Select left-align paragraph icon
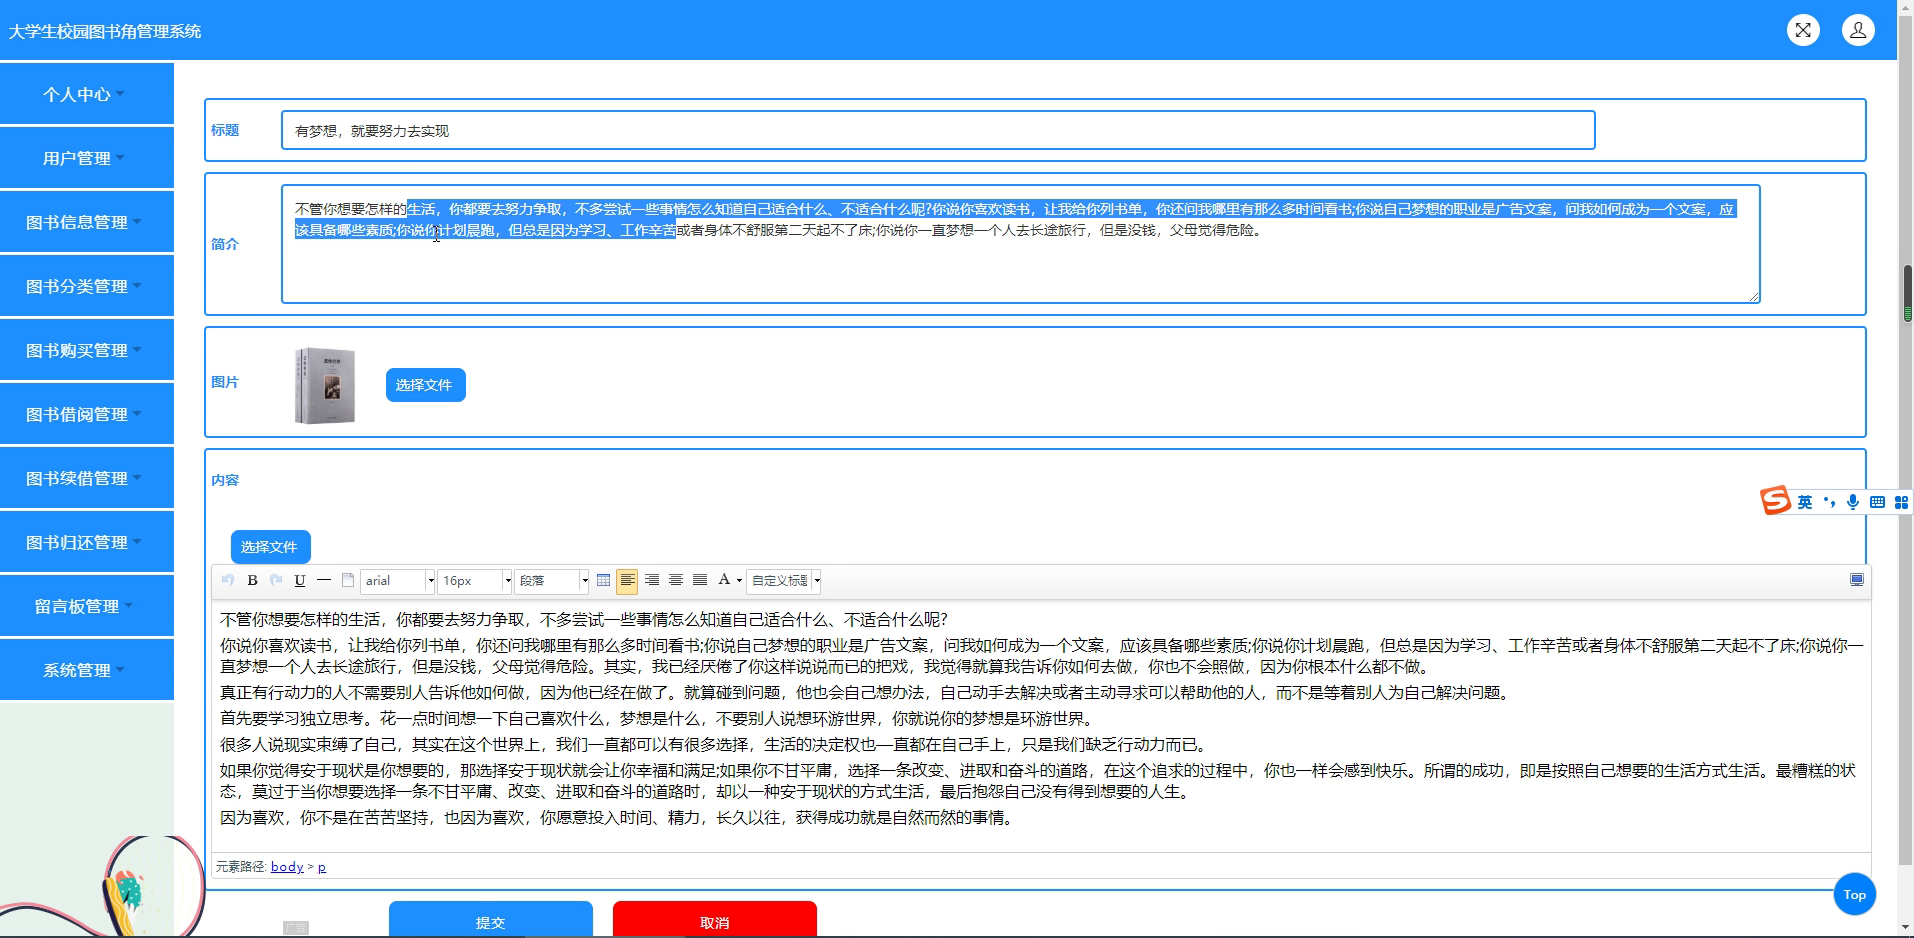 point(627,580)
